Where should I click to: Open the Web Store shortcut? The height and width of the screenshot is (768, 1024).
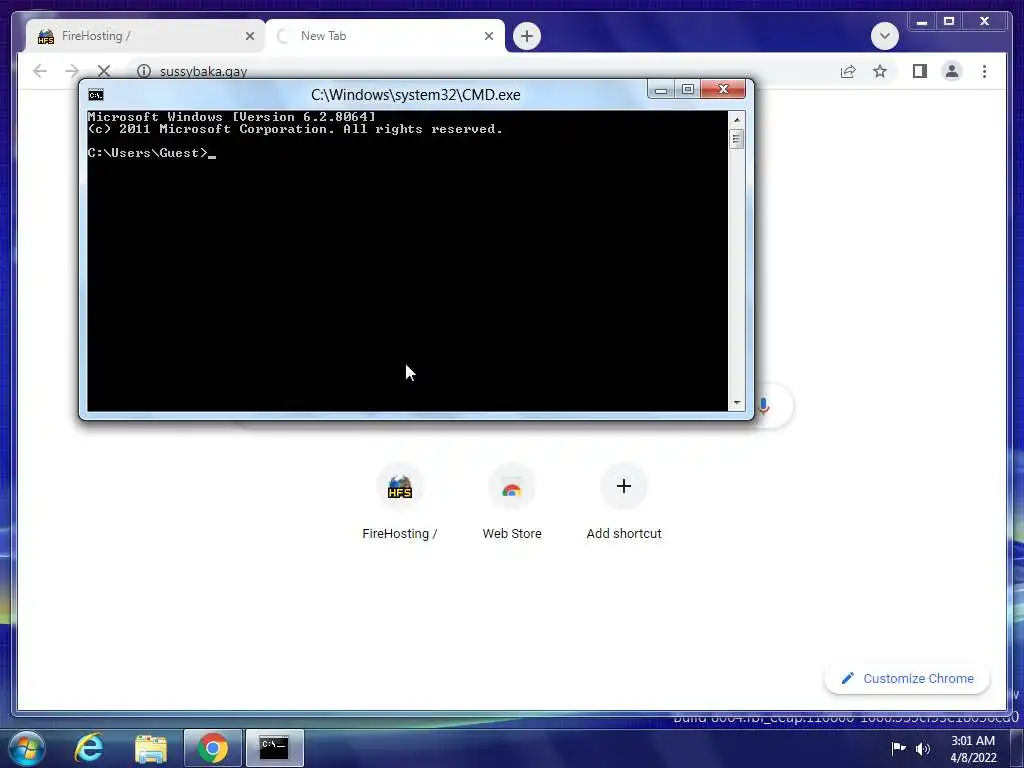[x=512, y=503]
